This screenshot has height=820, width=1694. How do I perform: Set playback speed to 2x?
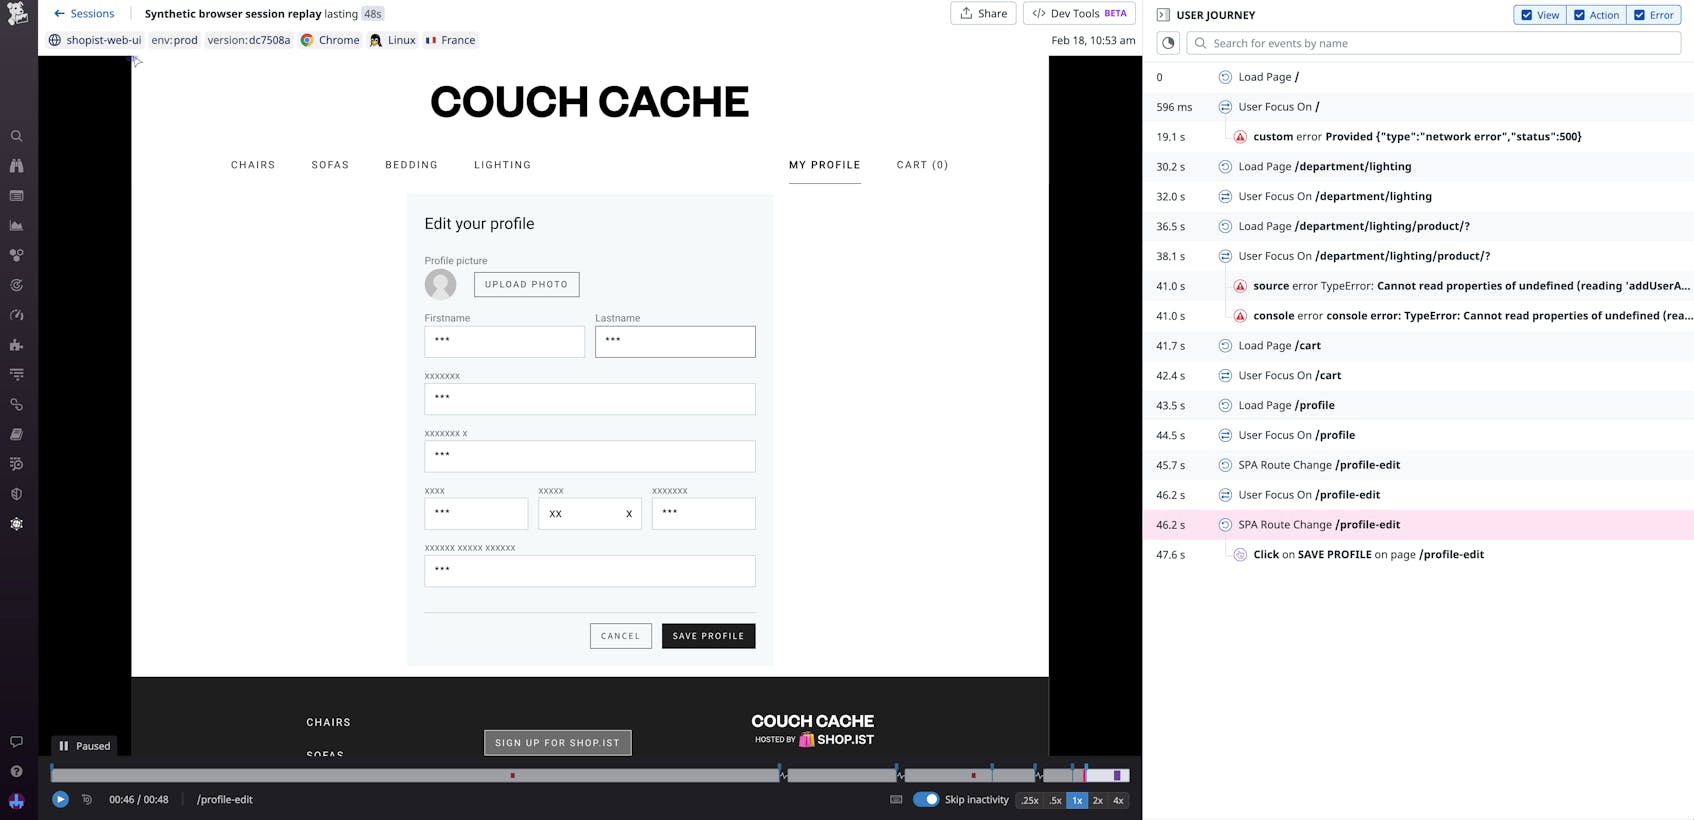coord(1097,800)
